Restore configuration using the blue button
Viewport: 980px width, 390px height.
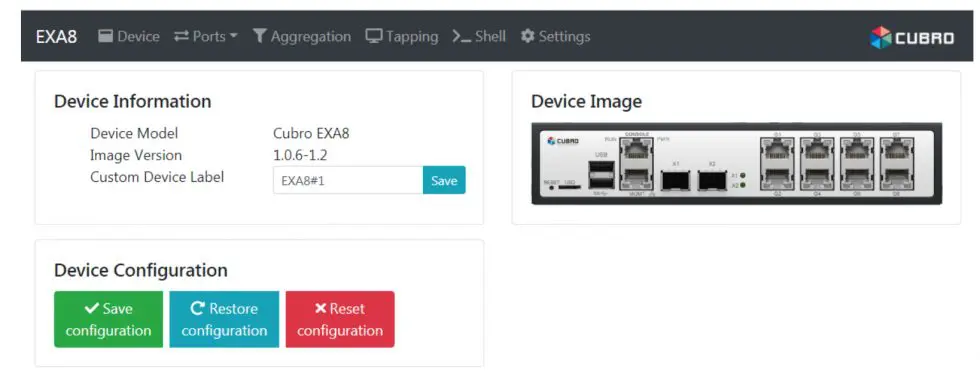(224, 319)
